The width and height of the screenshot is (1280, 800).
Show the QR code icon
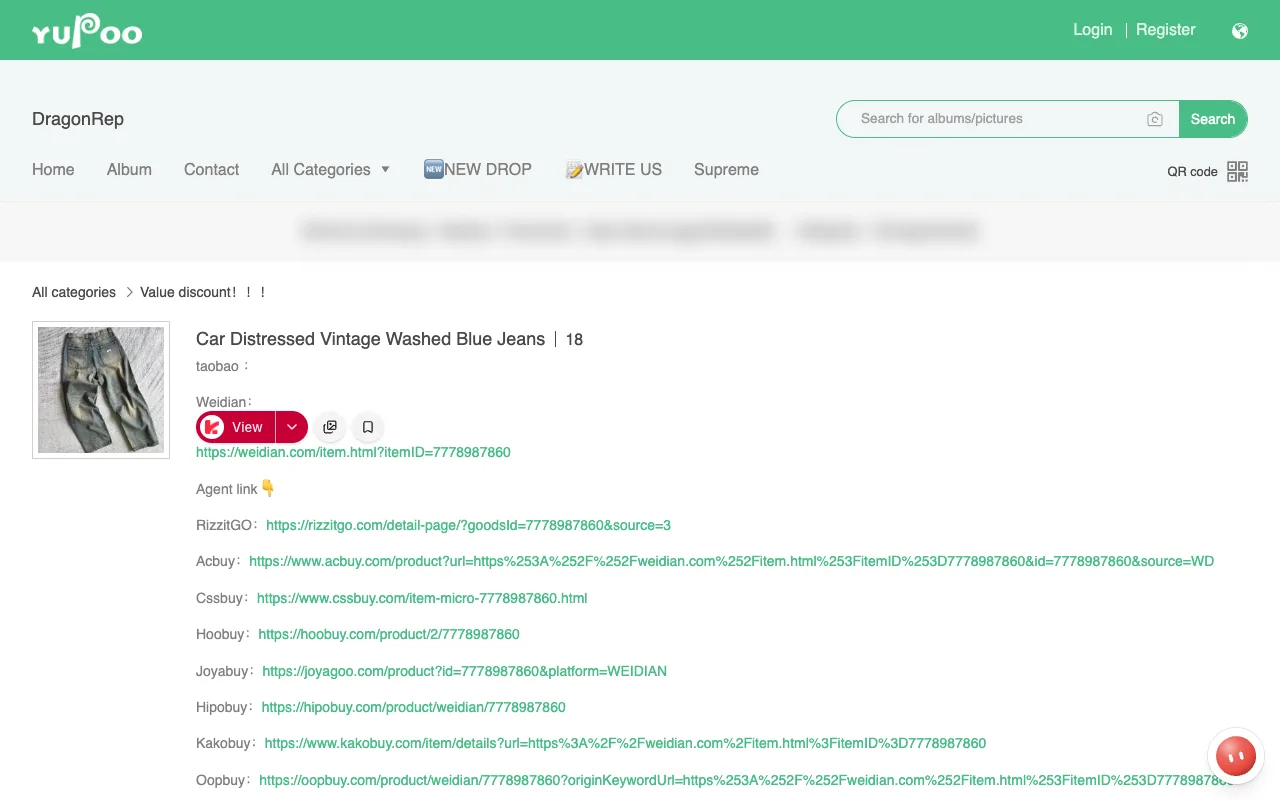click(1238, 171)
